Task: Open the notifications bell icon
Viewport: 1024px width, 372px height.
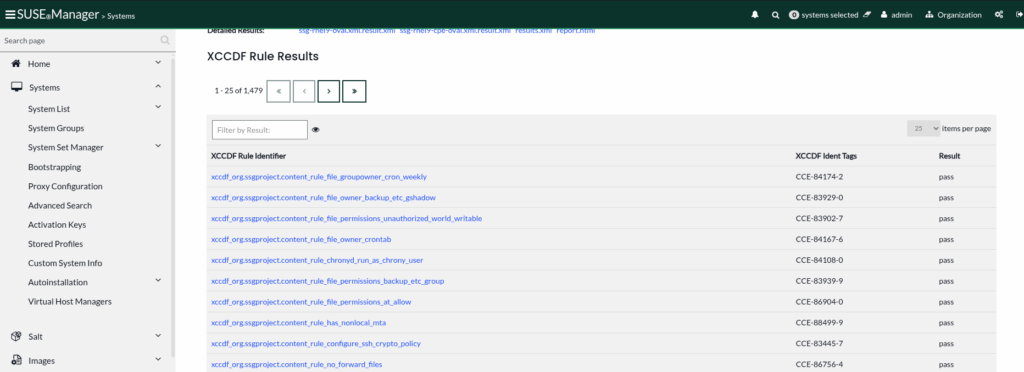Action: click(x=755, y=15)
